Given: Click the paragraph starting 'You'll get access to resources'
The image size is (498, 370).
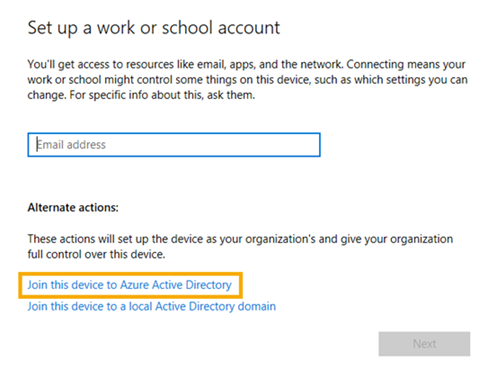Looking at the screenshot, I should 247,80.
